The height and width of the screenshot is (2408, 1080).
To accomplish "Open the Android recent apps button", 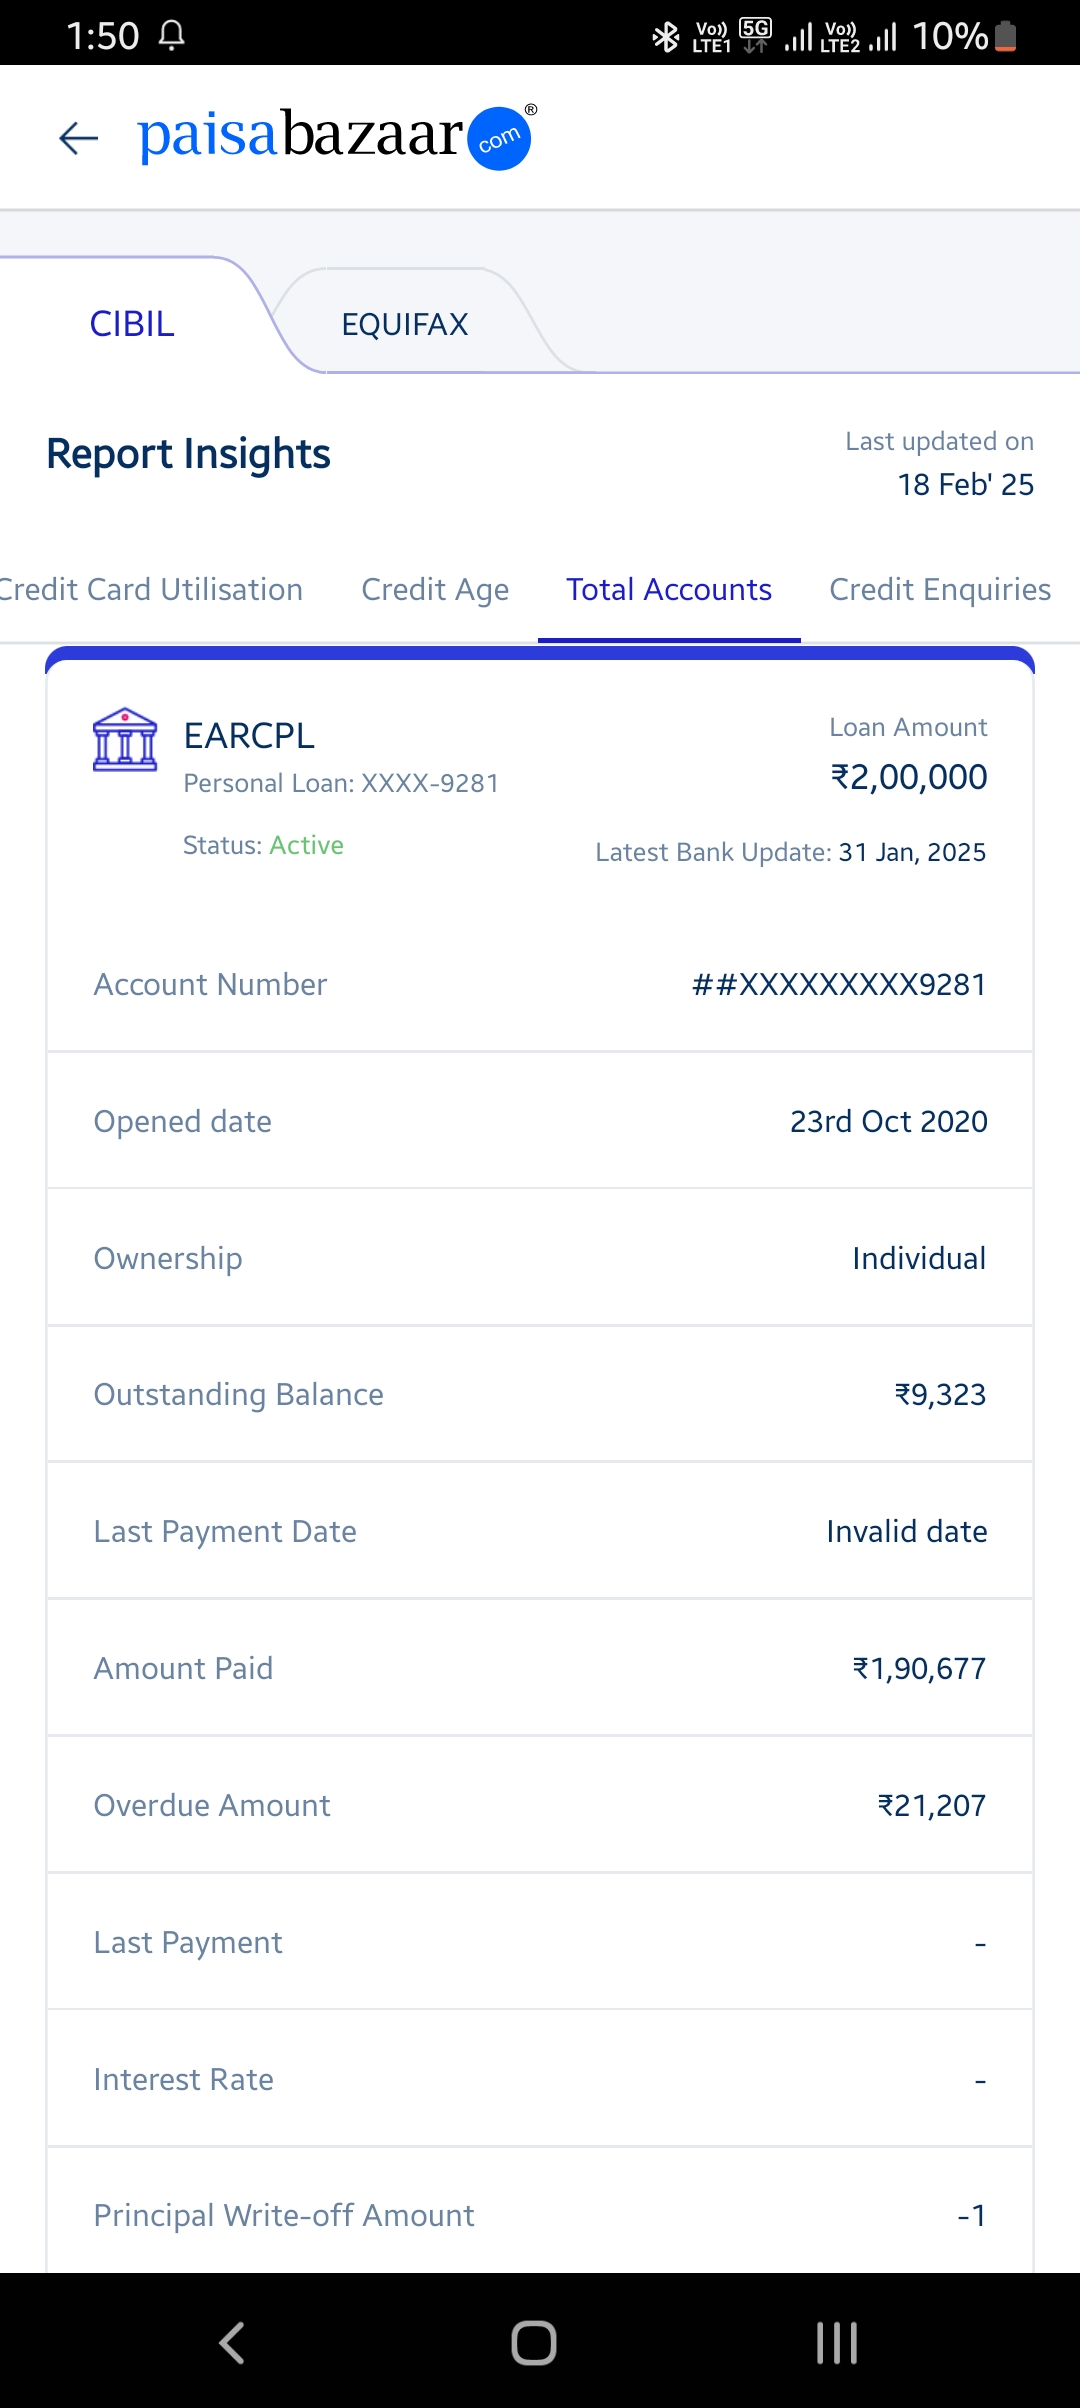I will pyautogui.click(x=836, y=2342).
